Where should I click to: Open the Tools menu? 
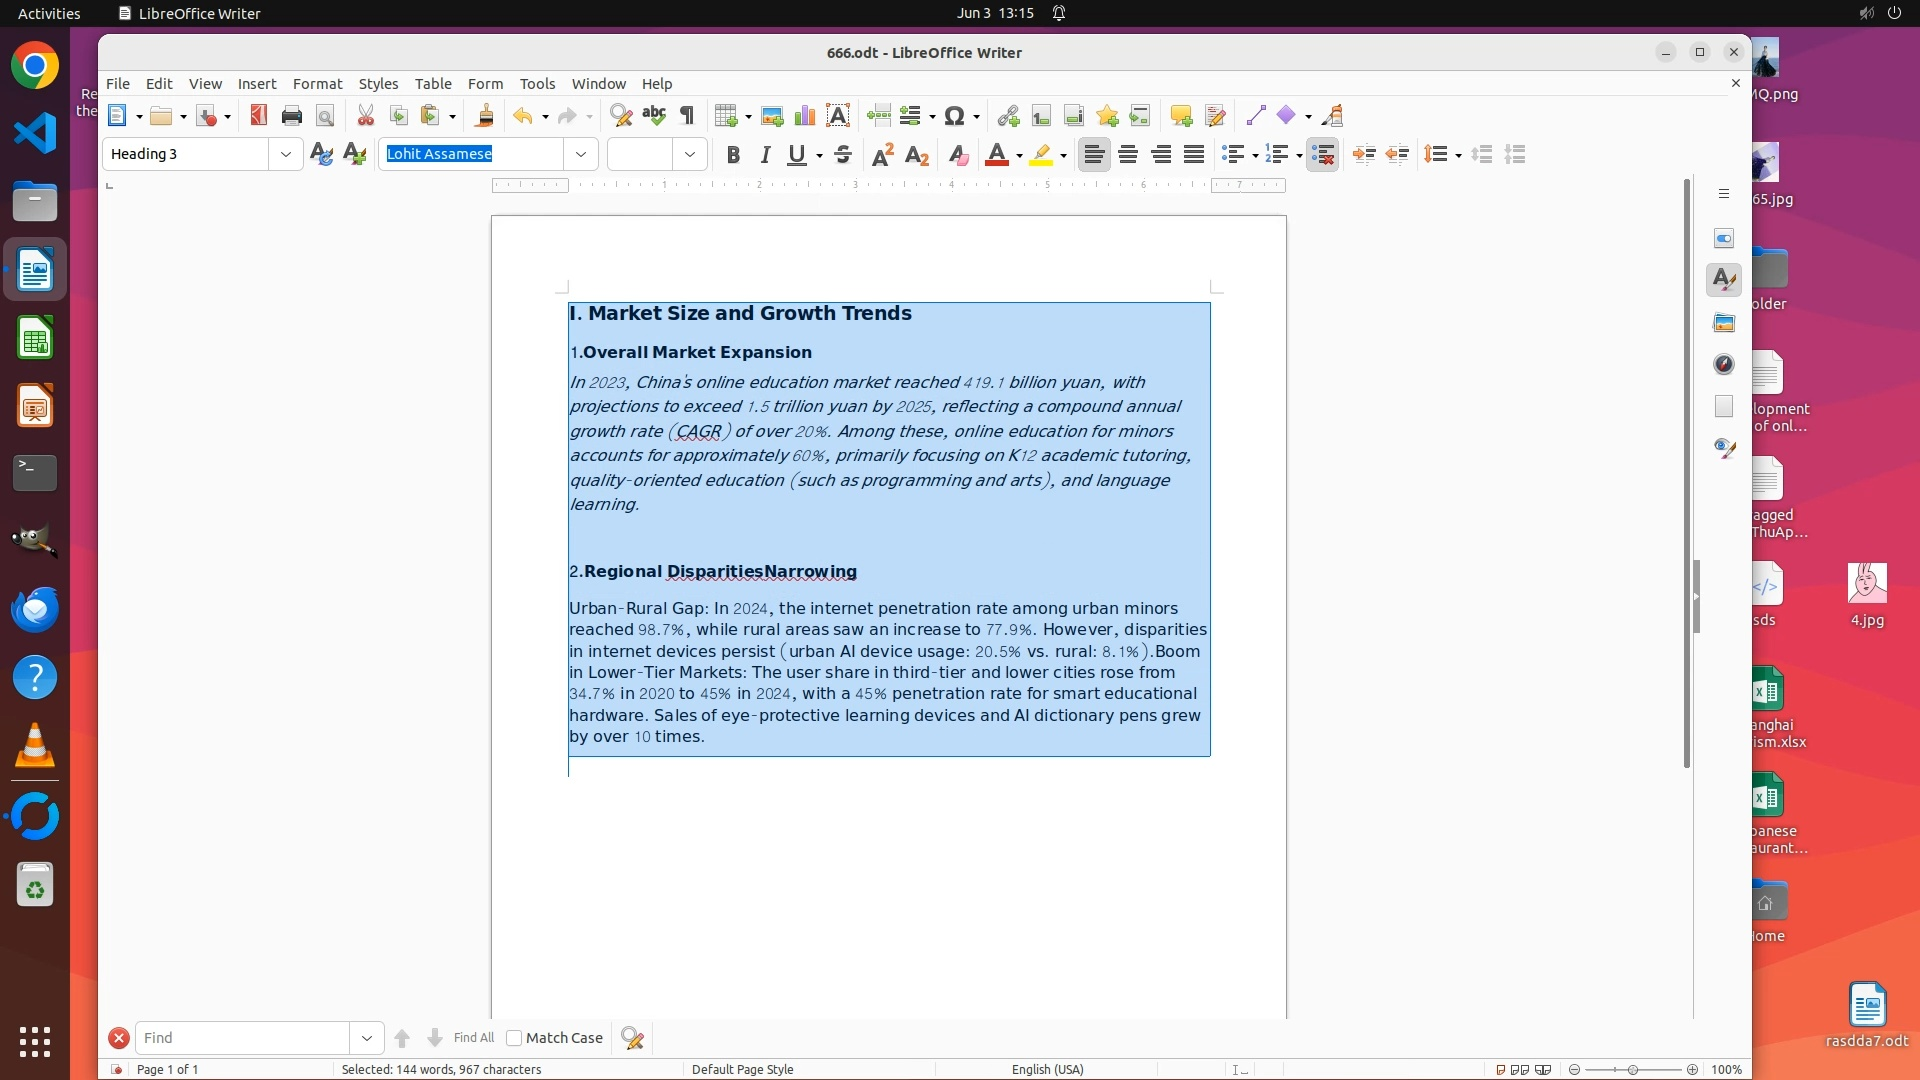tap(537, 84)
